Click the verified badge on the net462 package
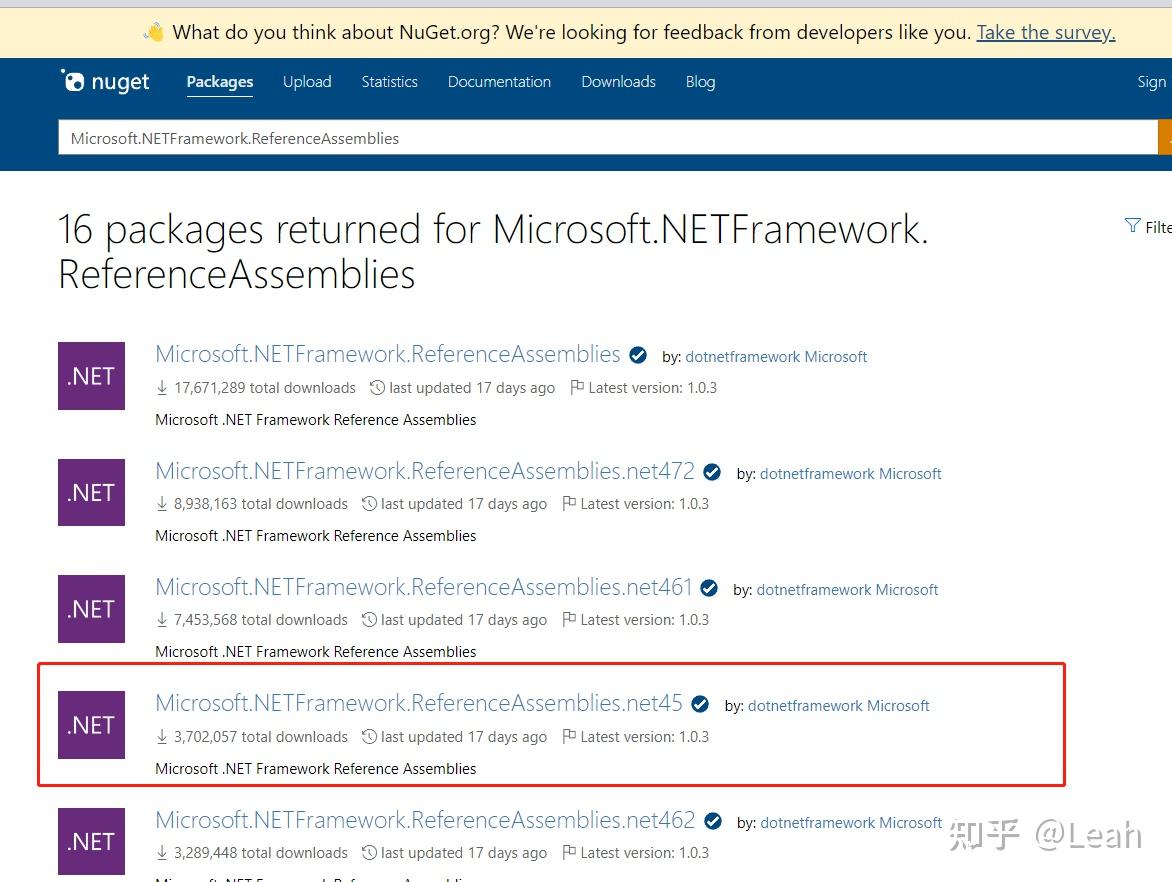The image size is (1172, 882). [x=712, y=820]
